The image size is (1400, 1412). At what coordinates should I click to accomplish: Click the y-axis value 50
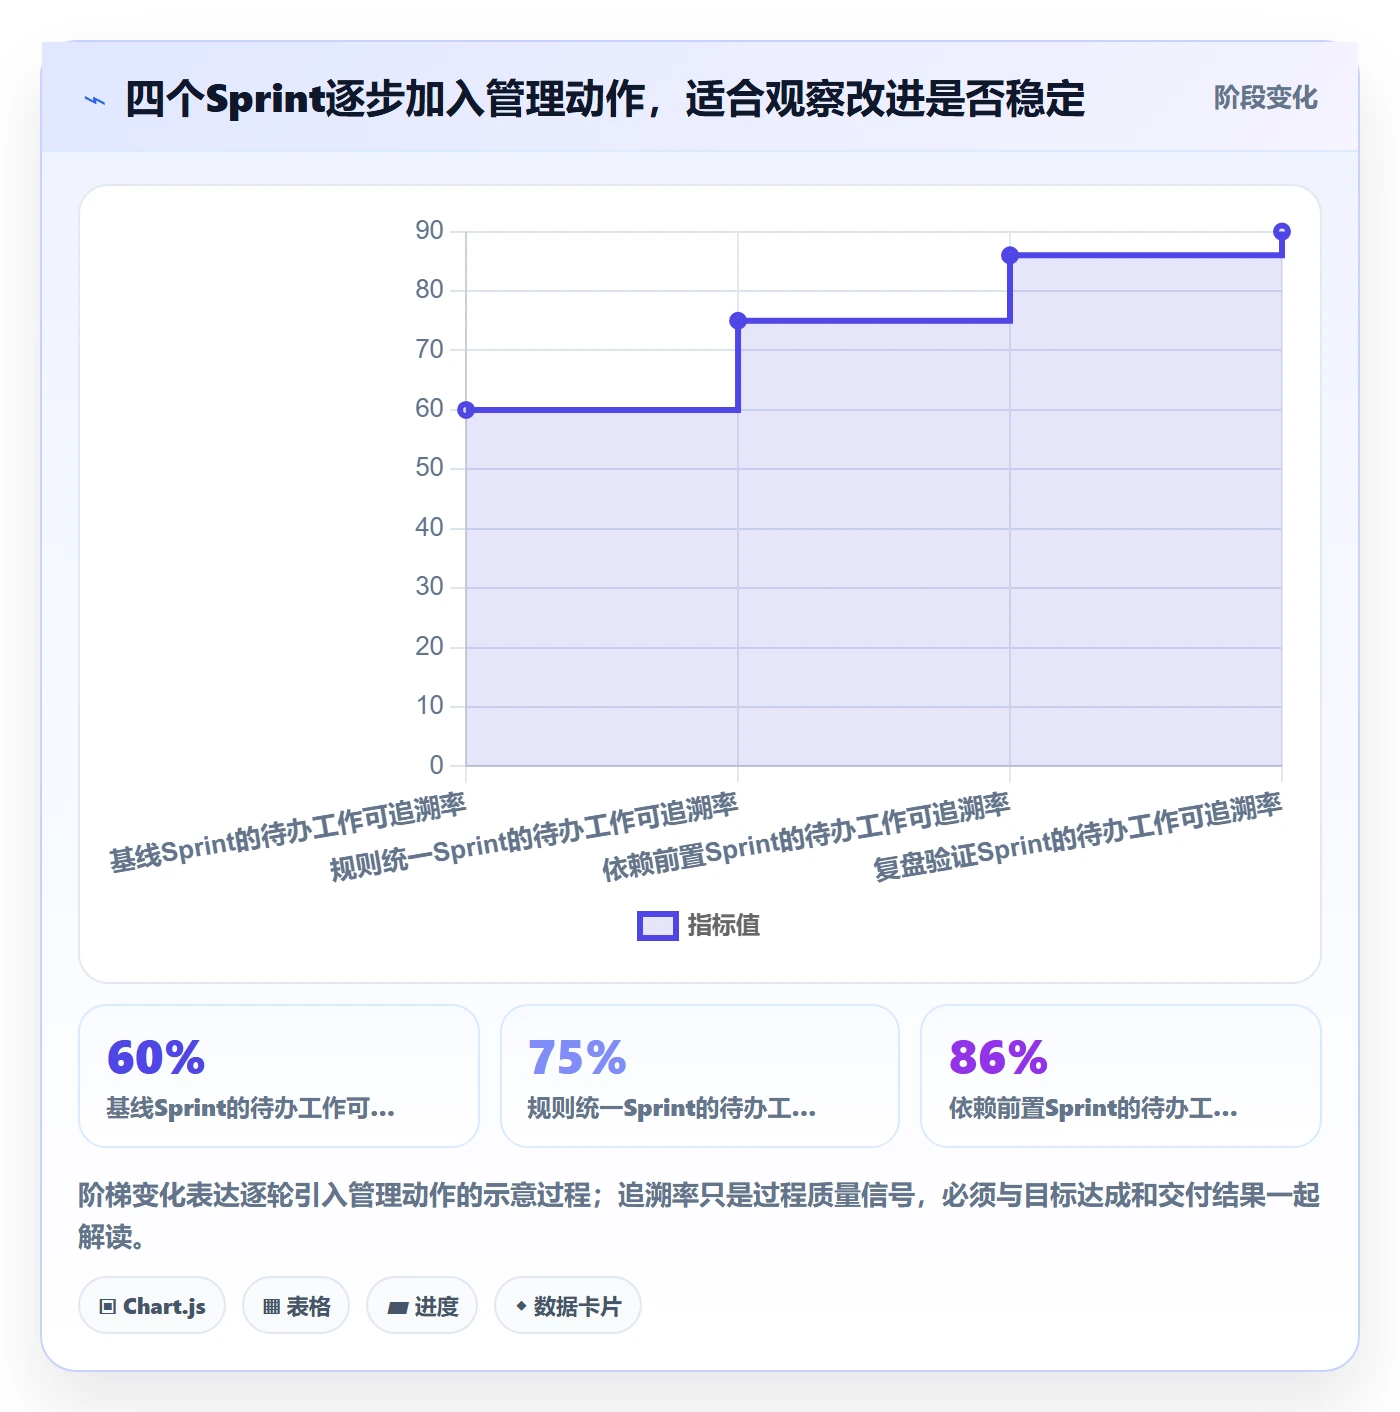pos(430,468)
